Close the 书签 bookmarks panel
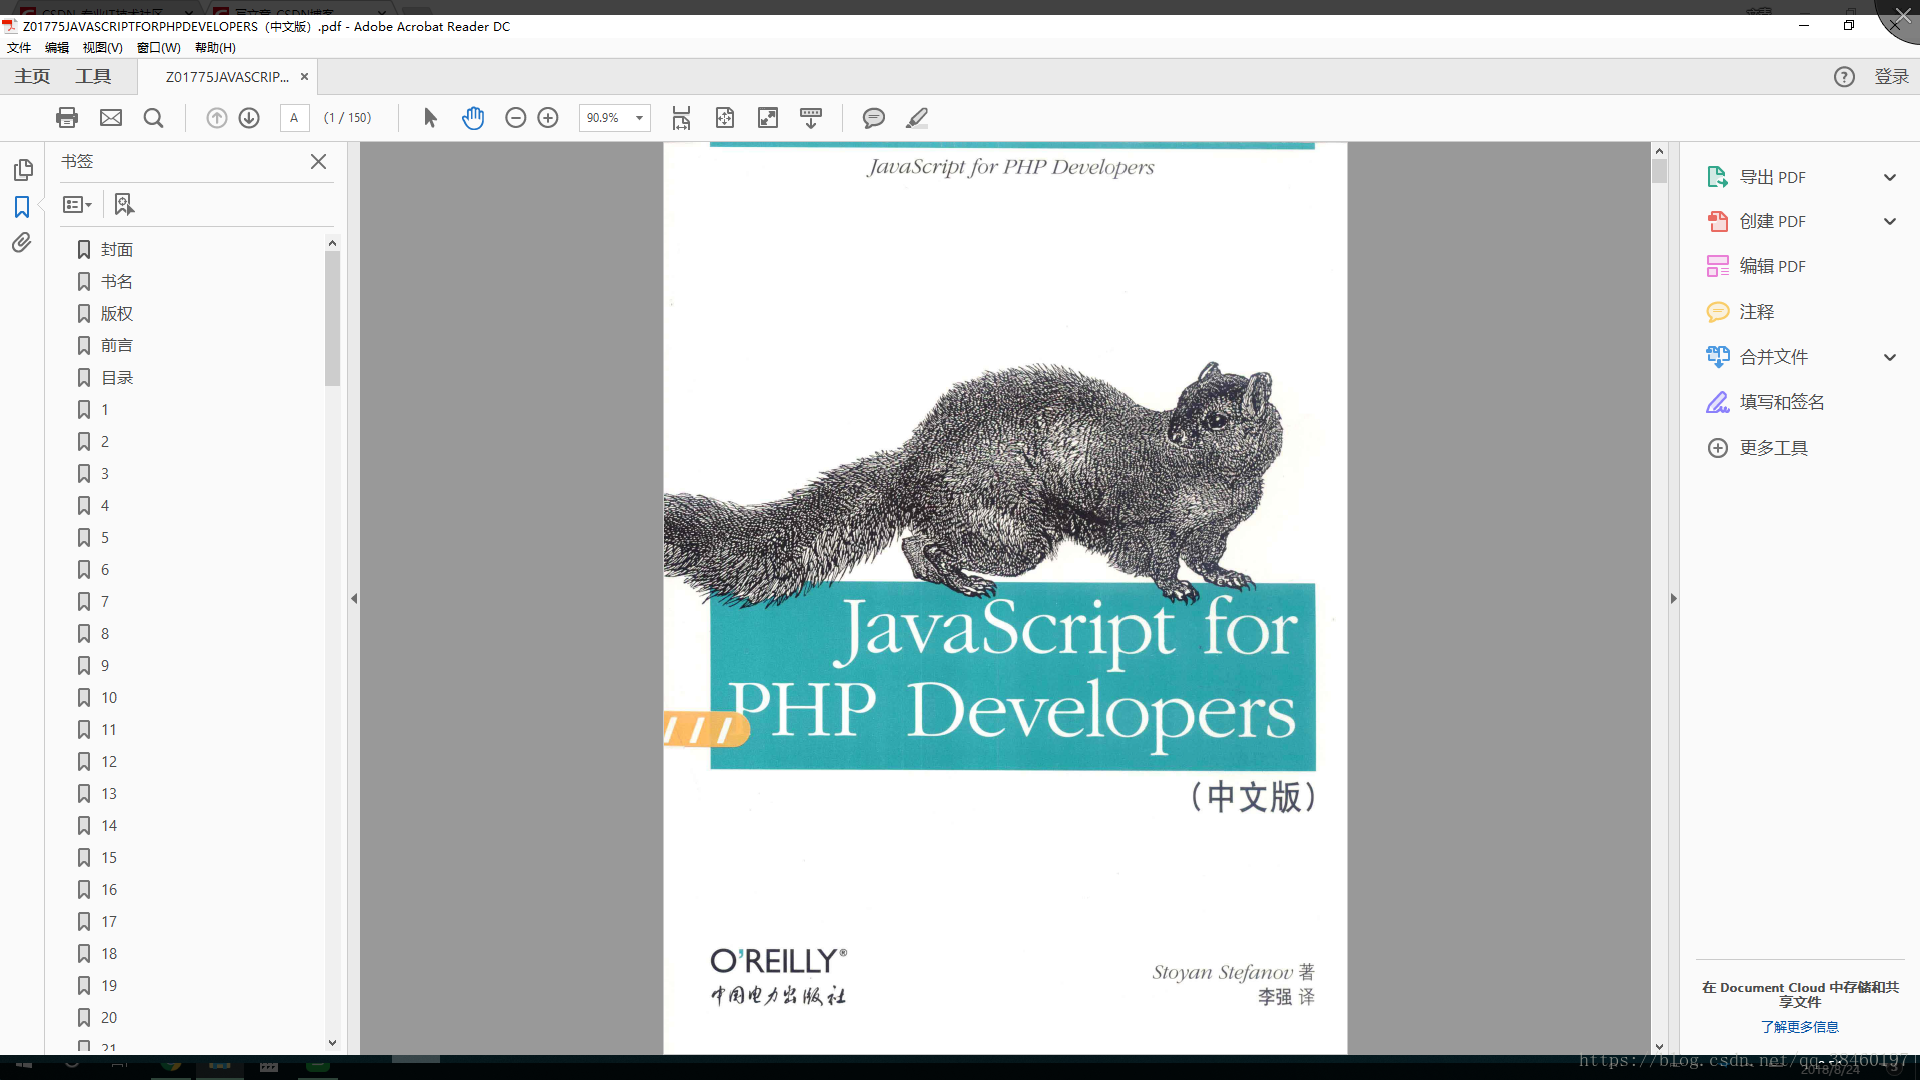The width and height of the screenshot is (1920, 1080). pyautogui.click(x=318, y=161)
